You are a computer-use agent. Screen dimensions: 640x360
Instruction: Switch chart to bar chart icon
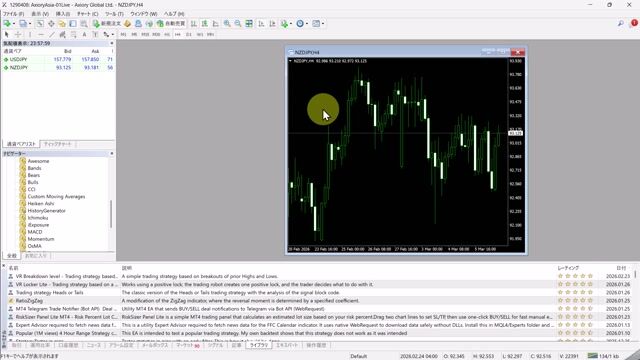click(x=194, y=24)
